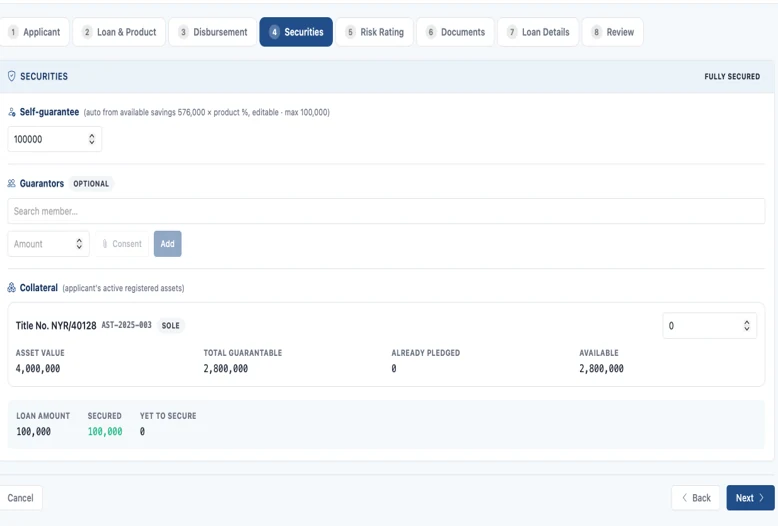Click the Yet To Secure 0 value
Viewport: 778px width, 526px height.
142,432
